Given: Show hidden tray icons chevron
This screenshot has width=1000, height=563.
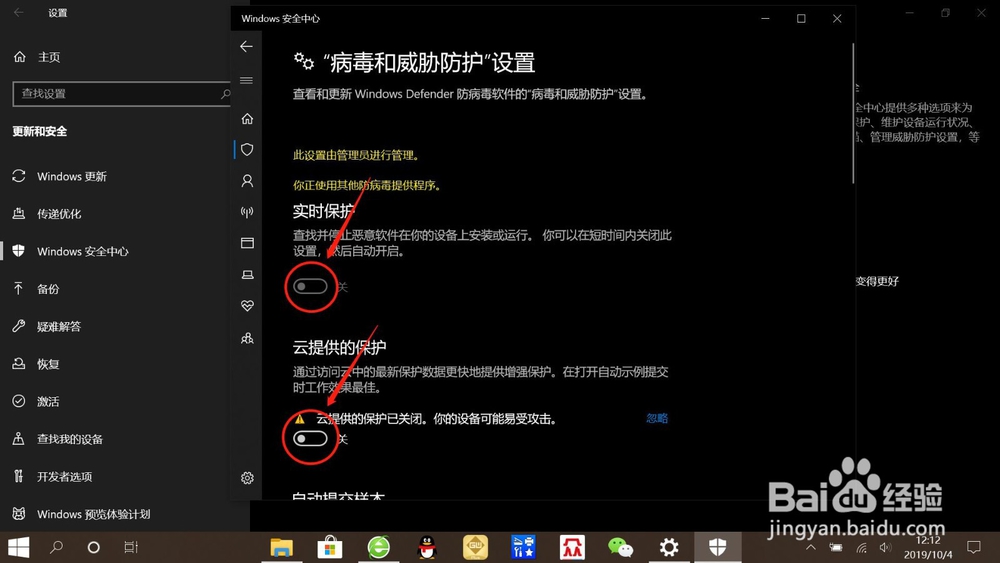Looking at the screenshot, I should pos(811,547).
